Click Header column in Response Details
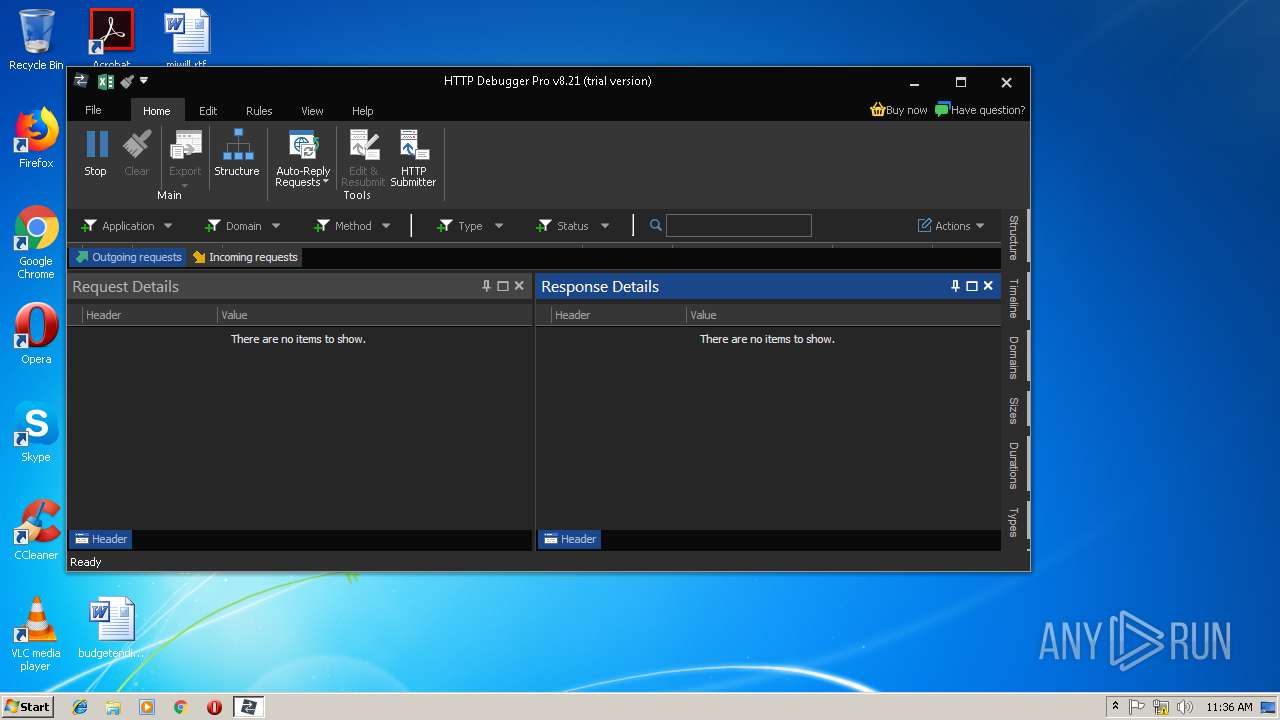 (618, 315)
